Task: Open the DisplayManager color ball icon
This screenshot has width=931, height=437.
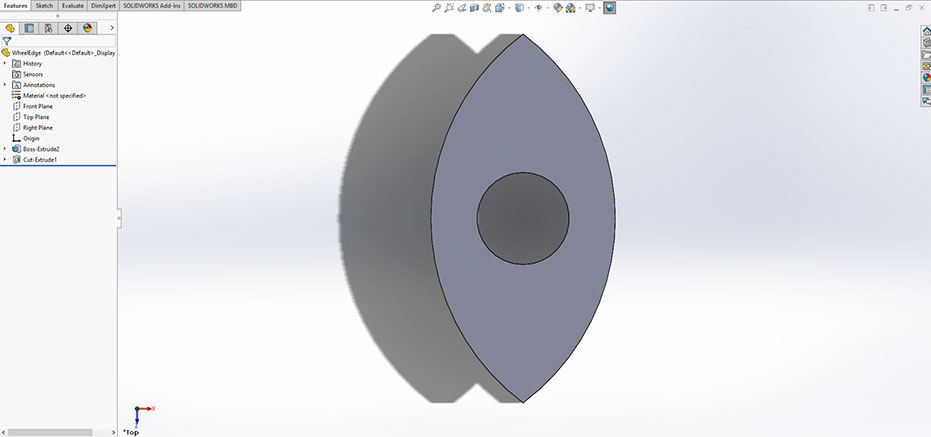Action: pyautogui.click(x=88, y=28)
